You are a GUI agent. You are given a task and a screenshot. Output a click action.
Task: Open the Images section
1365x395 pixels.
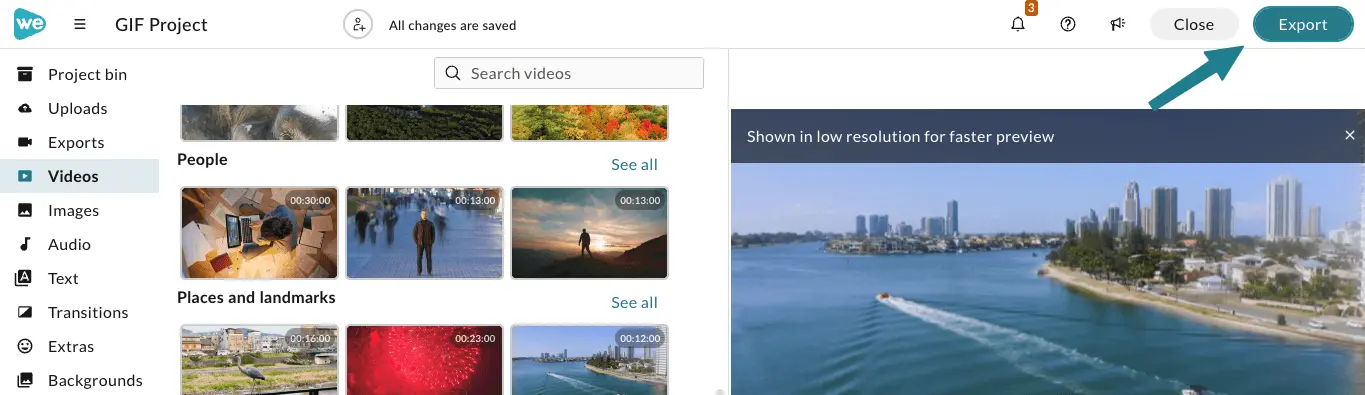pos(79,210)
